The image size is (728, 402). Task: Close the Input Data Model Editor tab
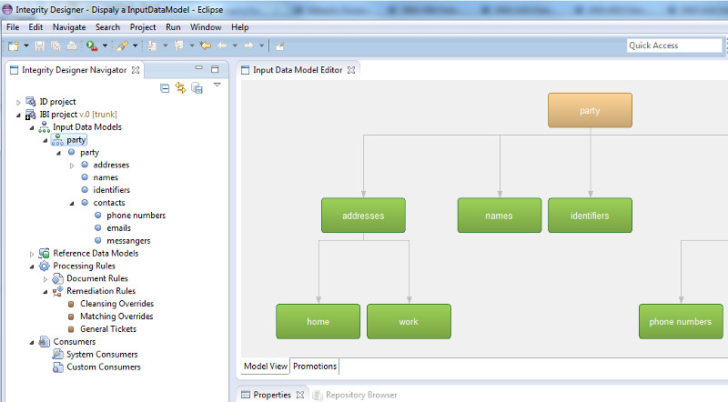pos(351,70)
